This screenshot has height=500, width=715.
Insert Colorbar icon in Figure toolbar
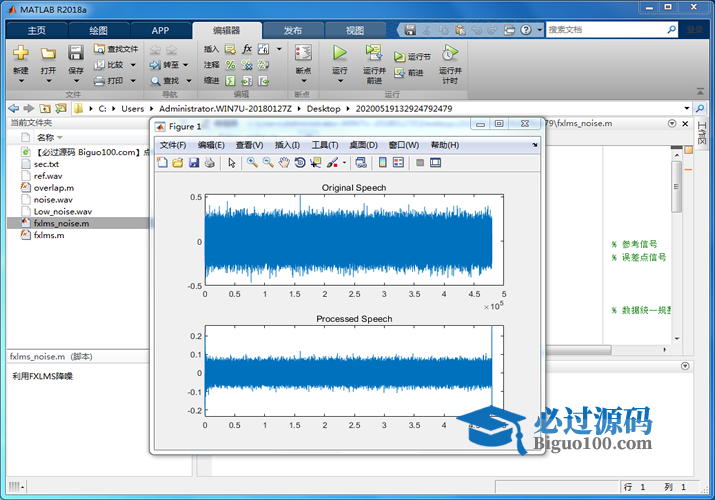pos(383,163)
